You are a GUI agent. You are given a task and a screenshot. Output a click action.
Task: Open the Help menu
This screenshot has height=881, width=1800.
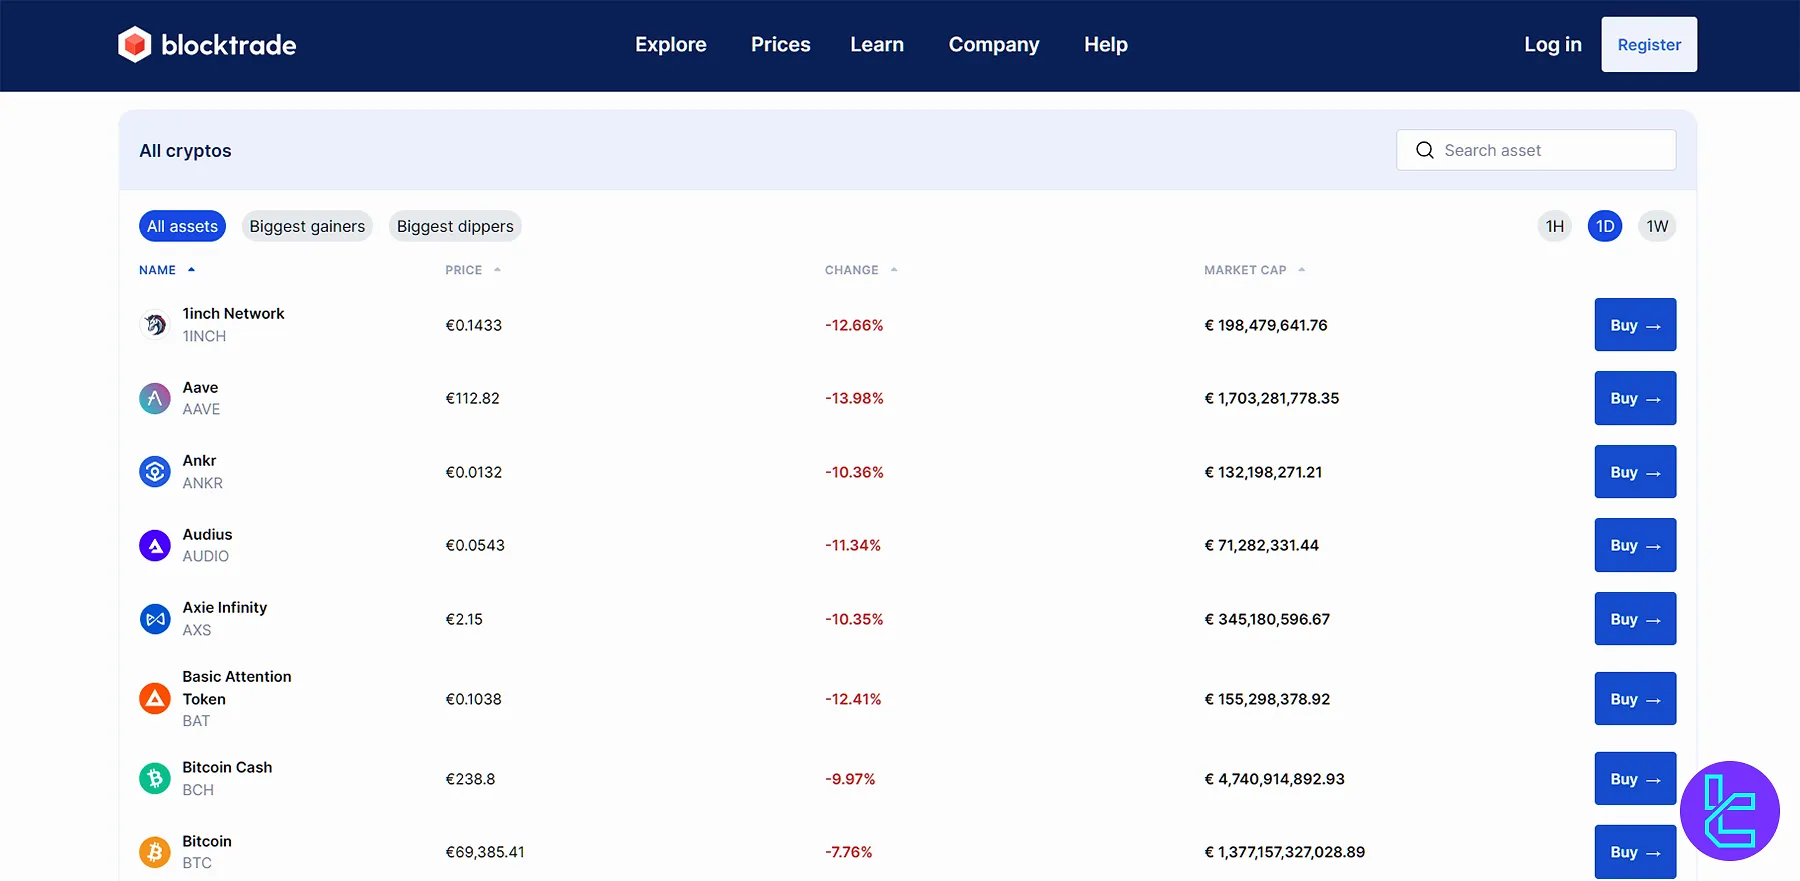click(x=1106, y=44)
